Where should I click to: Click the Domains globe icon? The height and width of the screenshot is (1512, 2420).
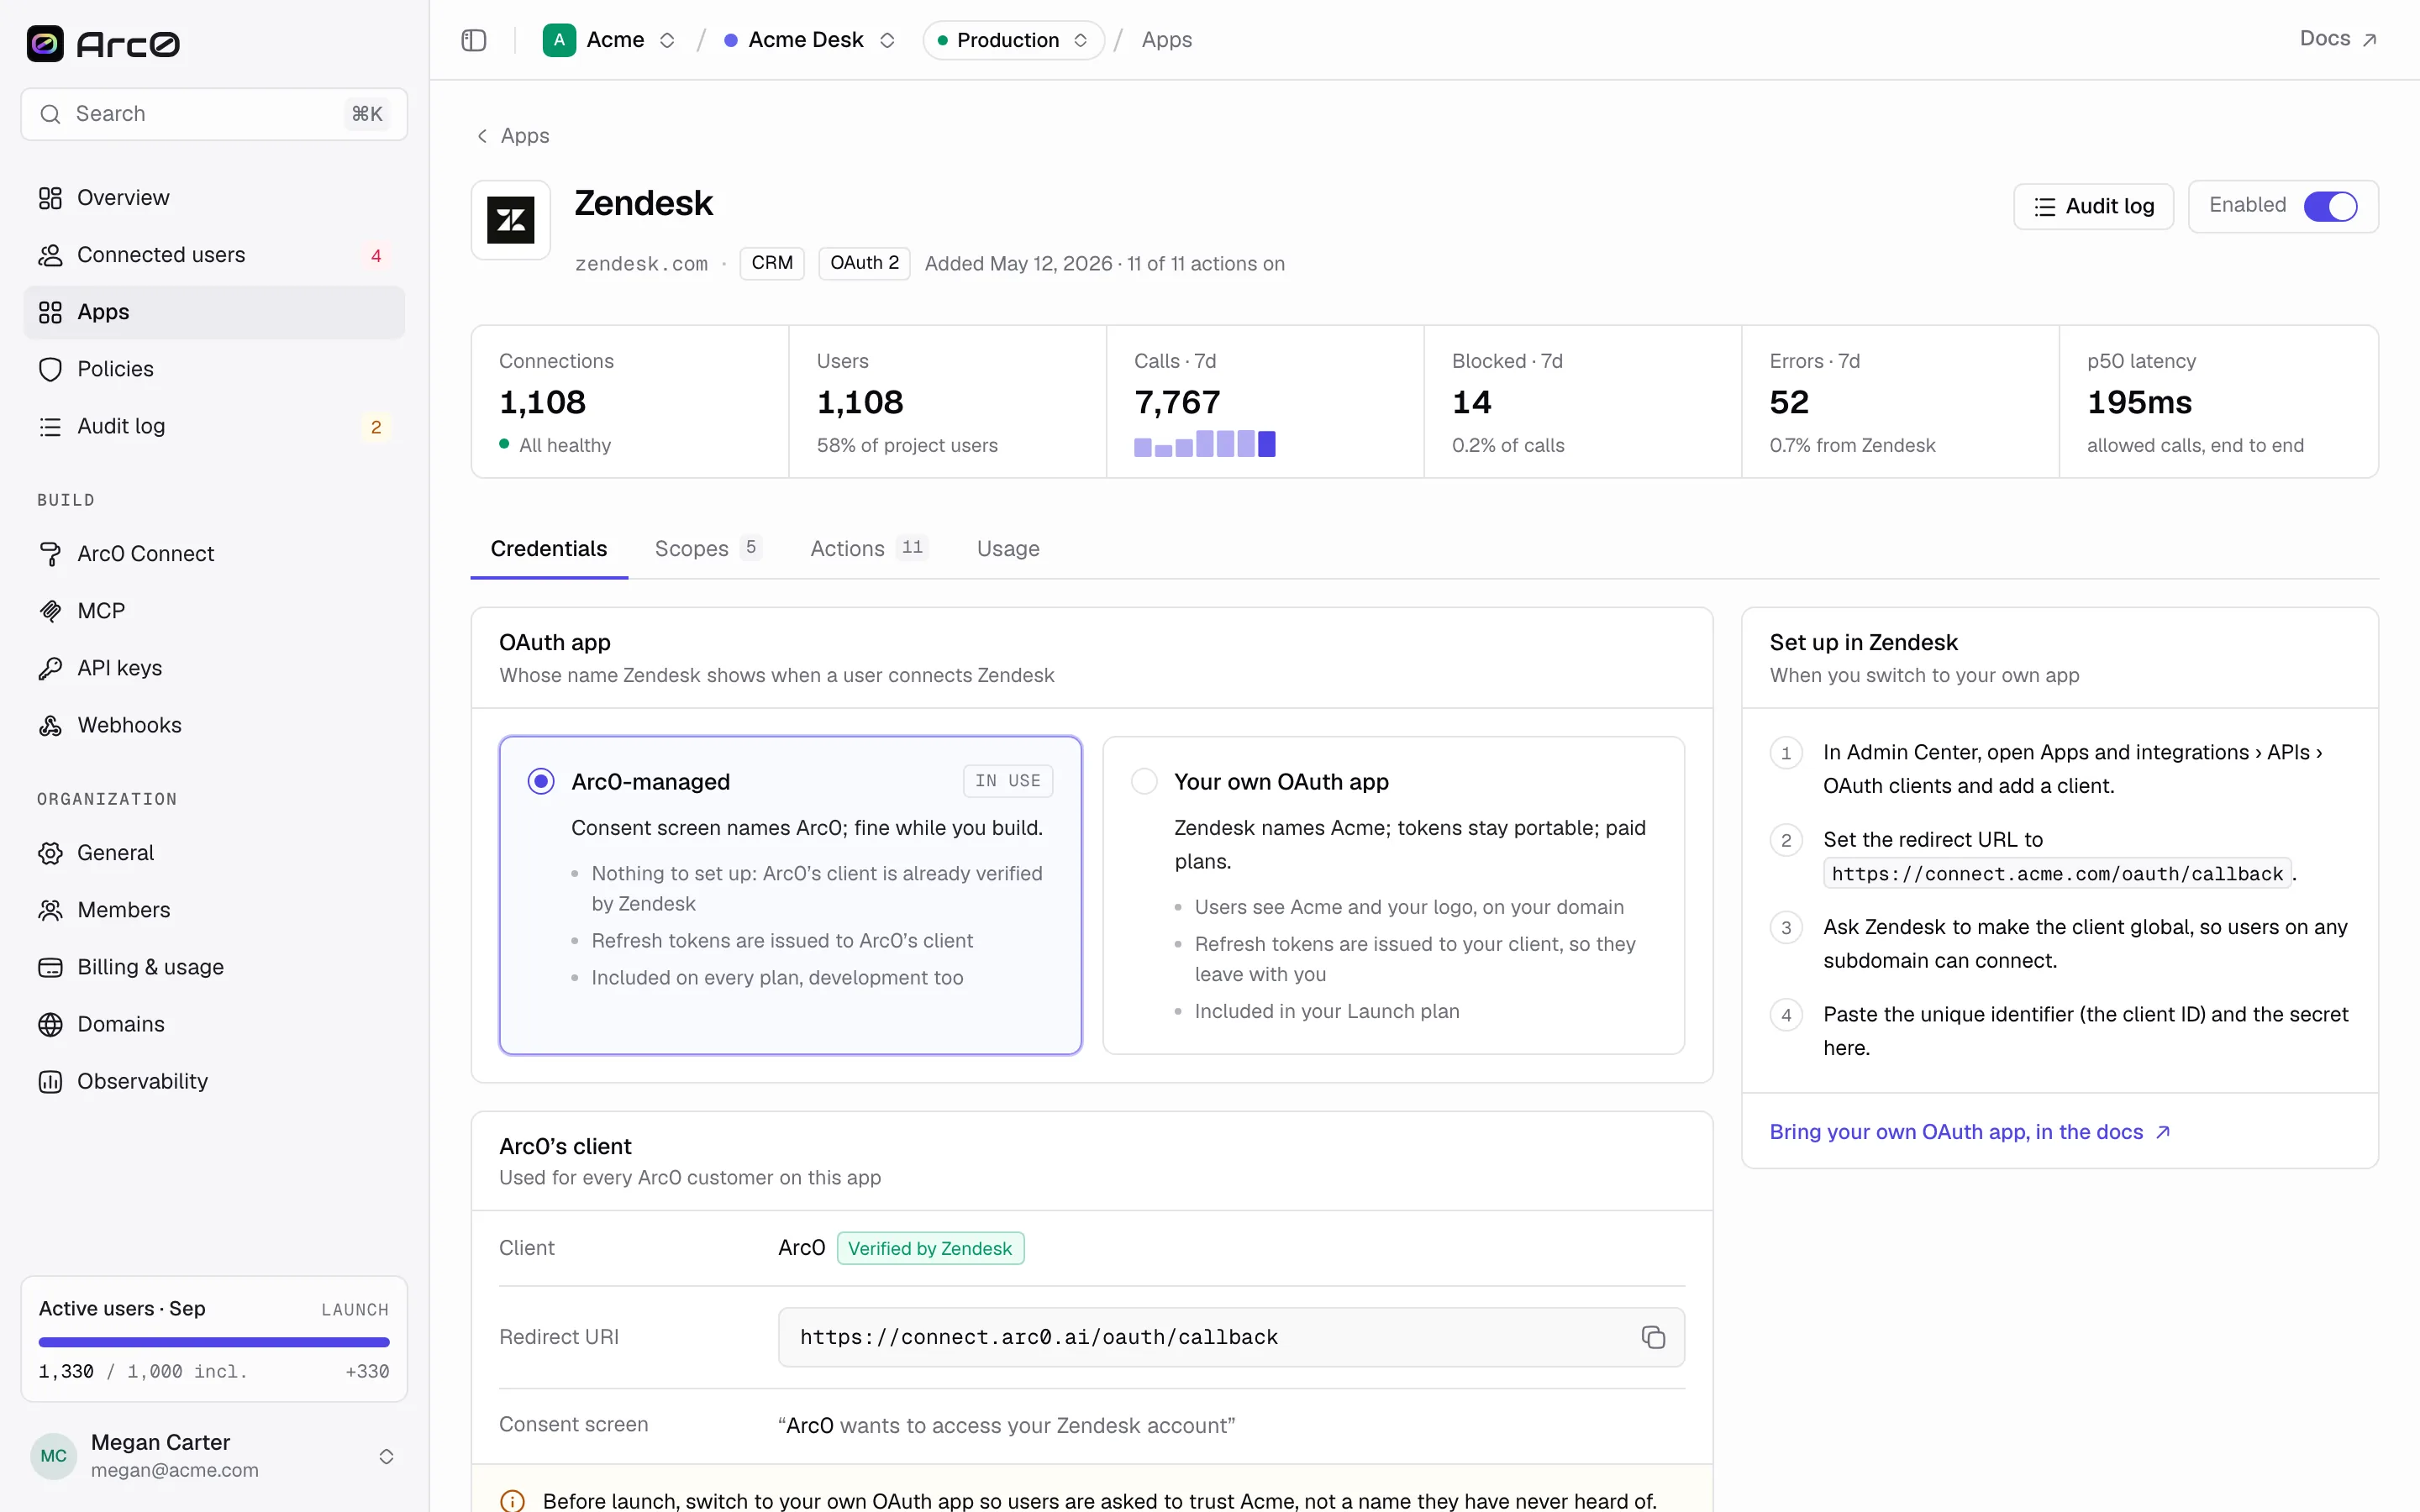coord(50,1024)
